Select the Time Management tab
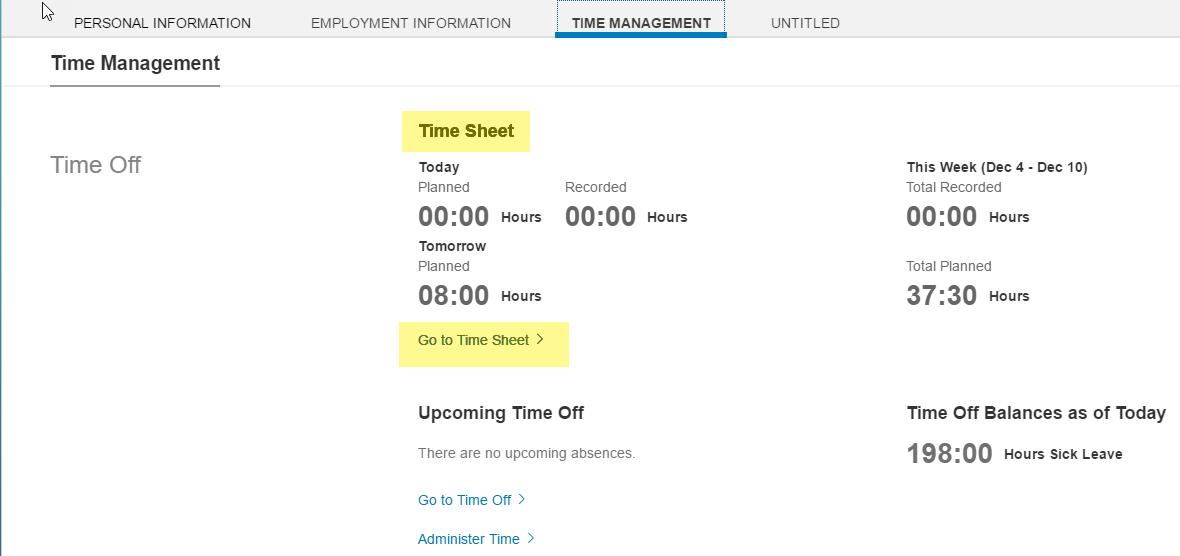Viewport: 1180px width, 556px height. [x=641, y=23]
